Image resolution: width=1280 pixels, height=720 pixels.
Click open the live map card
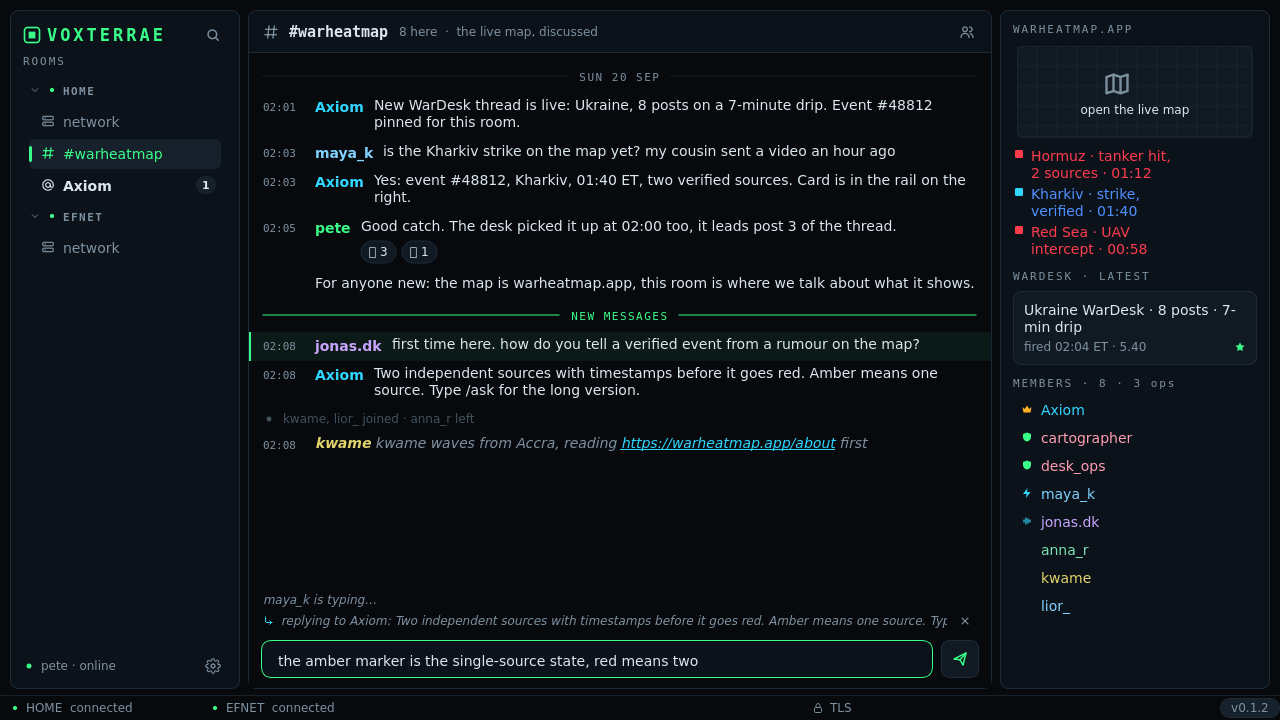pos(1135,92)
